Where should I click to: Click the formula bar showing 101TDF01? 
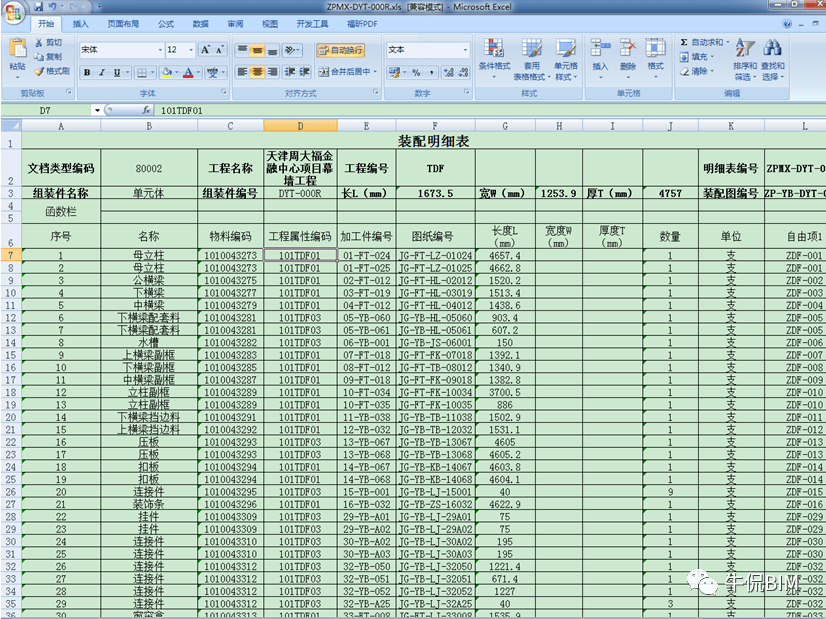490,110
